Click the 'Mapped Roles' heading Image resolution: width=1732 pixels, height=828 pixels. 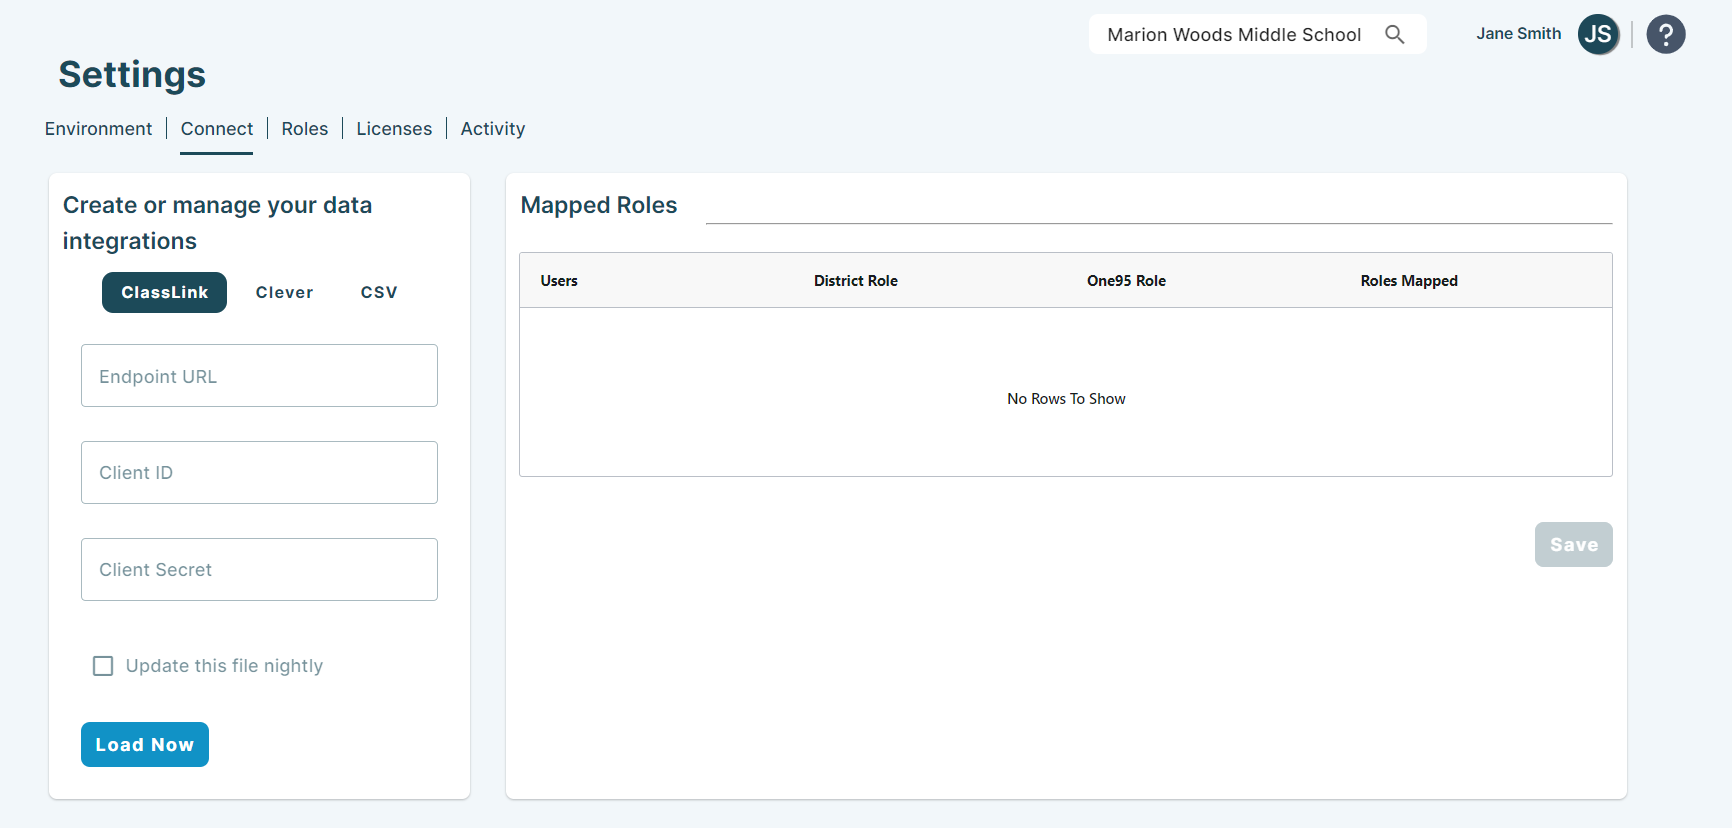coord(599,205)
